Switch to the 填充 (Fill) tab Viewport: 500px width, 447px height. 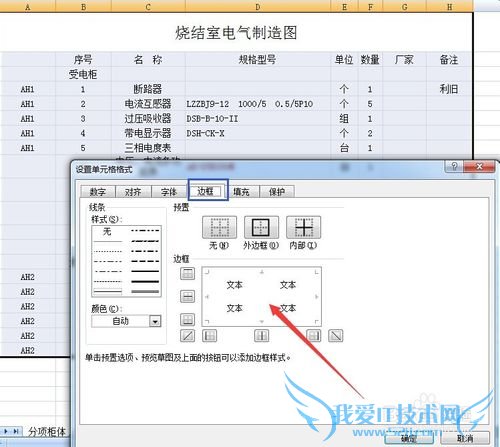pyautogui.click(x=241, y=192)
